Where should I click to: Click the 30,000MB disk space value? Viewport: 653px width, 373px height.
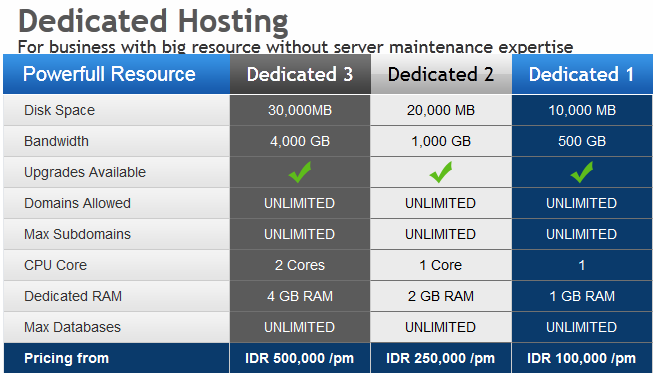click(x=300, y=110)
